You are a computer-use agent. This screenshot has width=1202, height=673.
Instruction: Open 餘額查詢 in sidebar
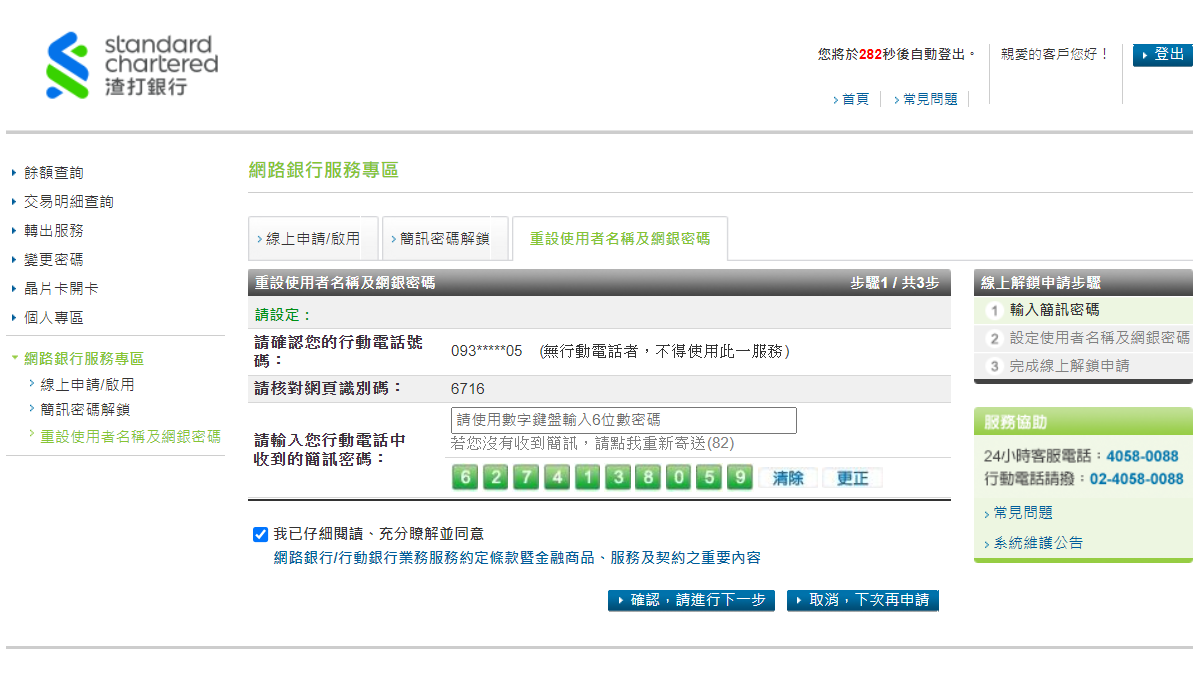54,173
